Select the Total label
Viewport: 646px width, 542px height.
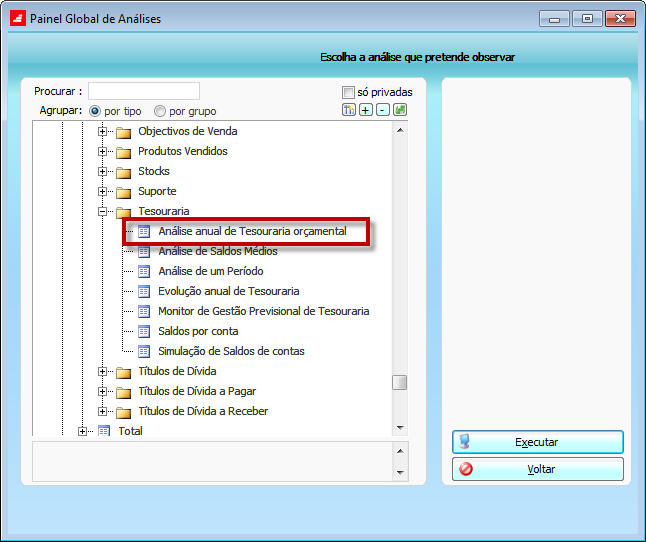[x=131, y=431]
